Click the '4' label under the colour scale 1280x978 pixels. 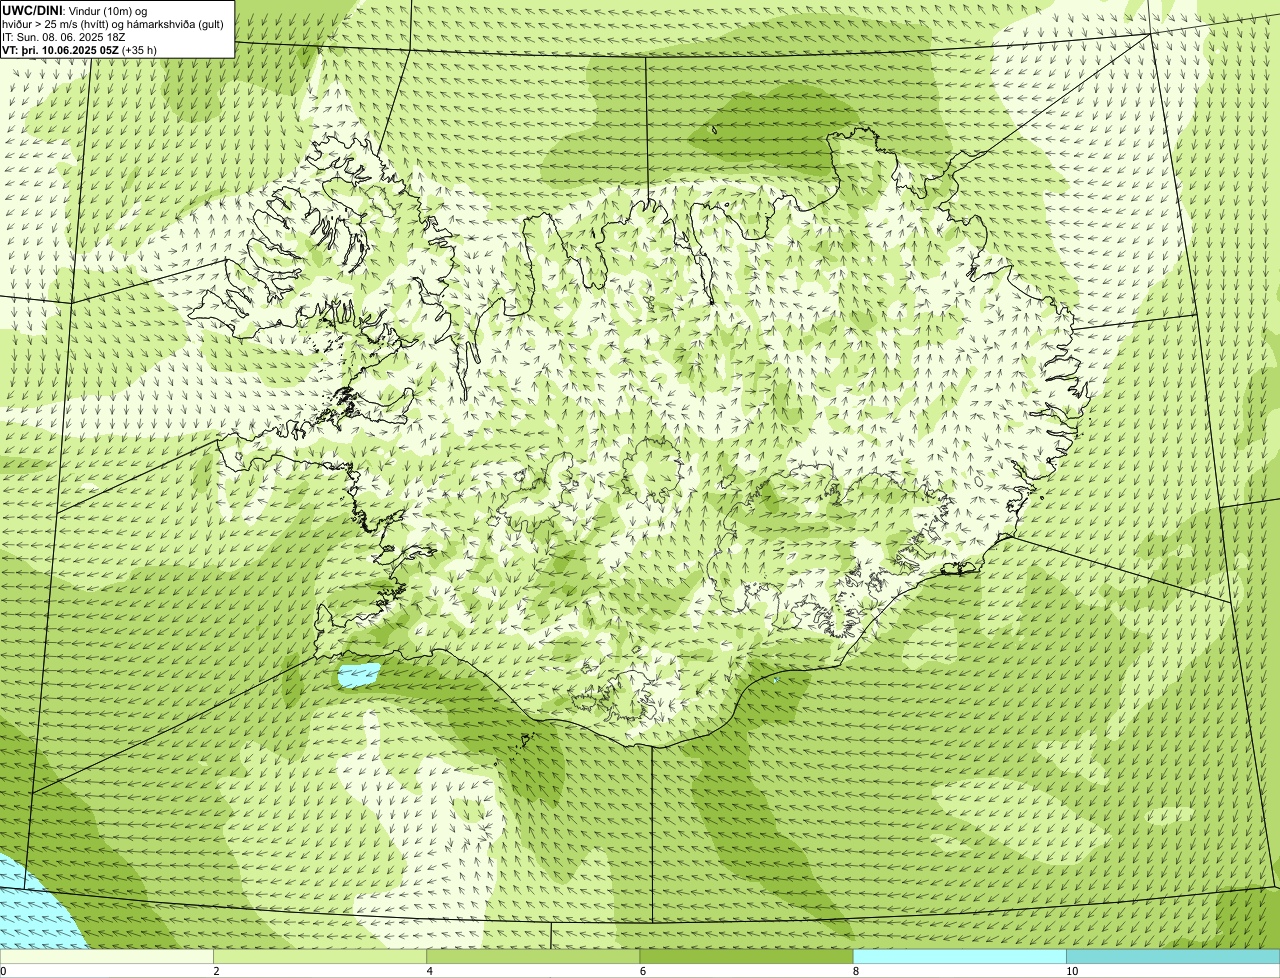(429, 971)
